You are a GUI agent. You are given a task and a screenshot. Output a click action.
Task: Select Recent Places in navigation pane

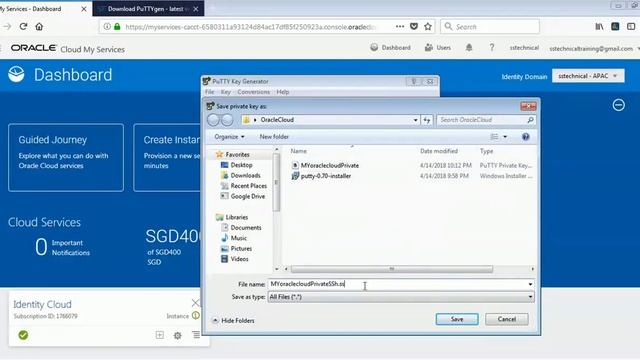244,186
